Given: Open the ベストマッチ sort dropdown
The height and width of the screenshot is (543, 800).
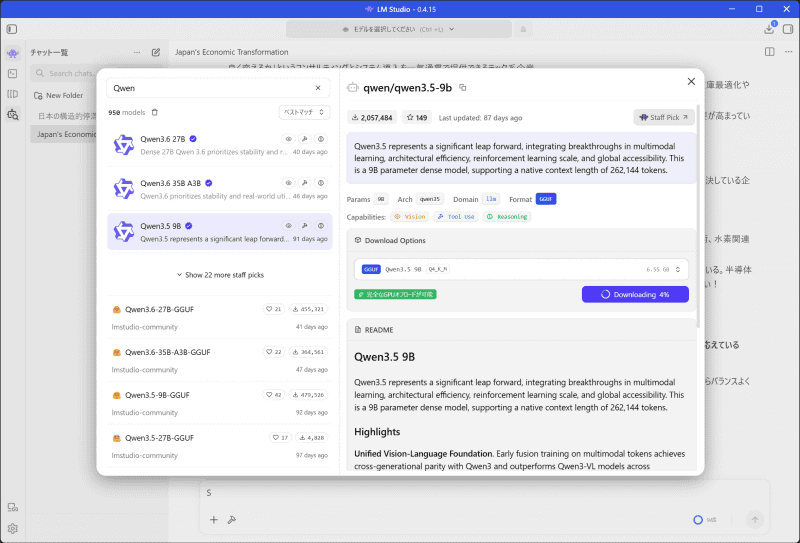Looking at the screenshot, I should pyautogui.click(x=304, y=112).
